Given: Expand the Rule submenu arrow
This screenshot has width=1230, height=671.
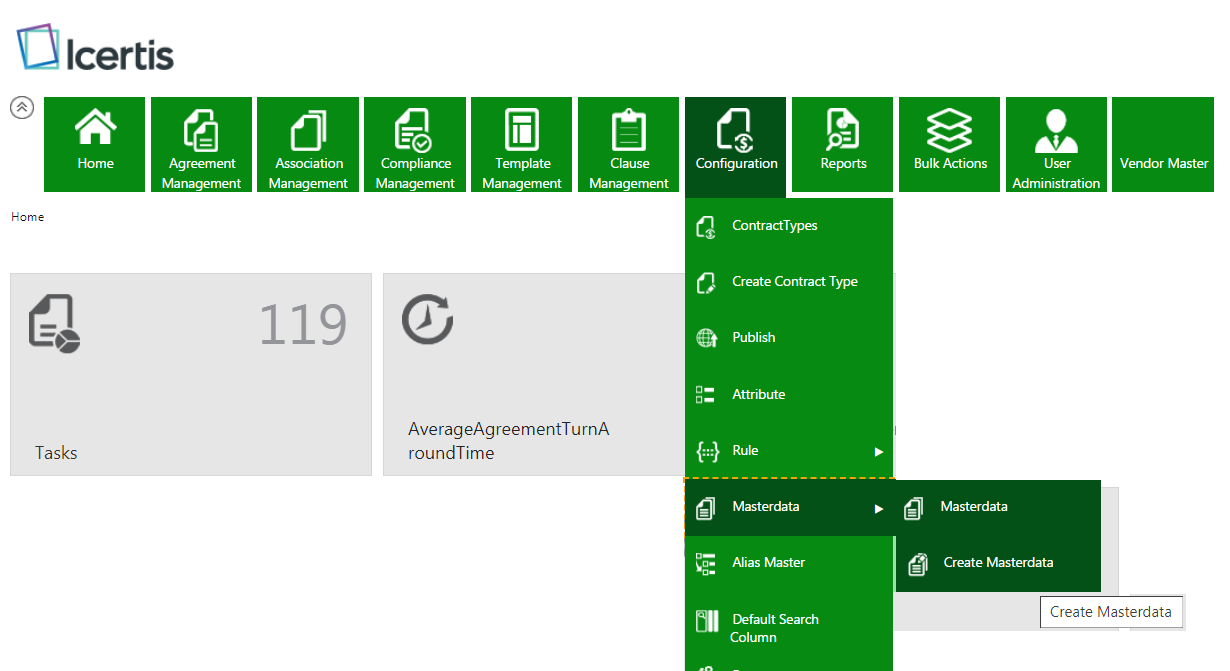Looking at the screenshot, I should (x=879, y=451).
